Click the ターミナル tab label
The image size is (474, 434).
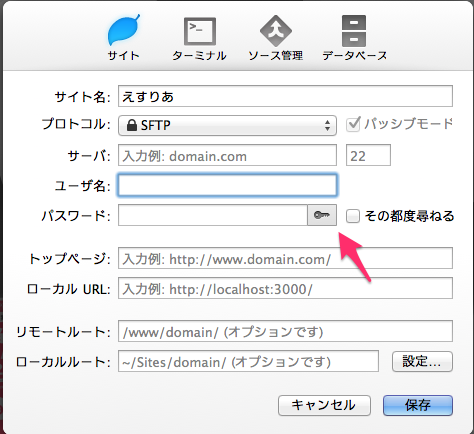tap(199, 56)
